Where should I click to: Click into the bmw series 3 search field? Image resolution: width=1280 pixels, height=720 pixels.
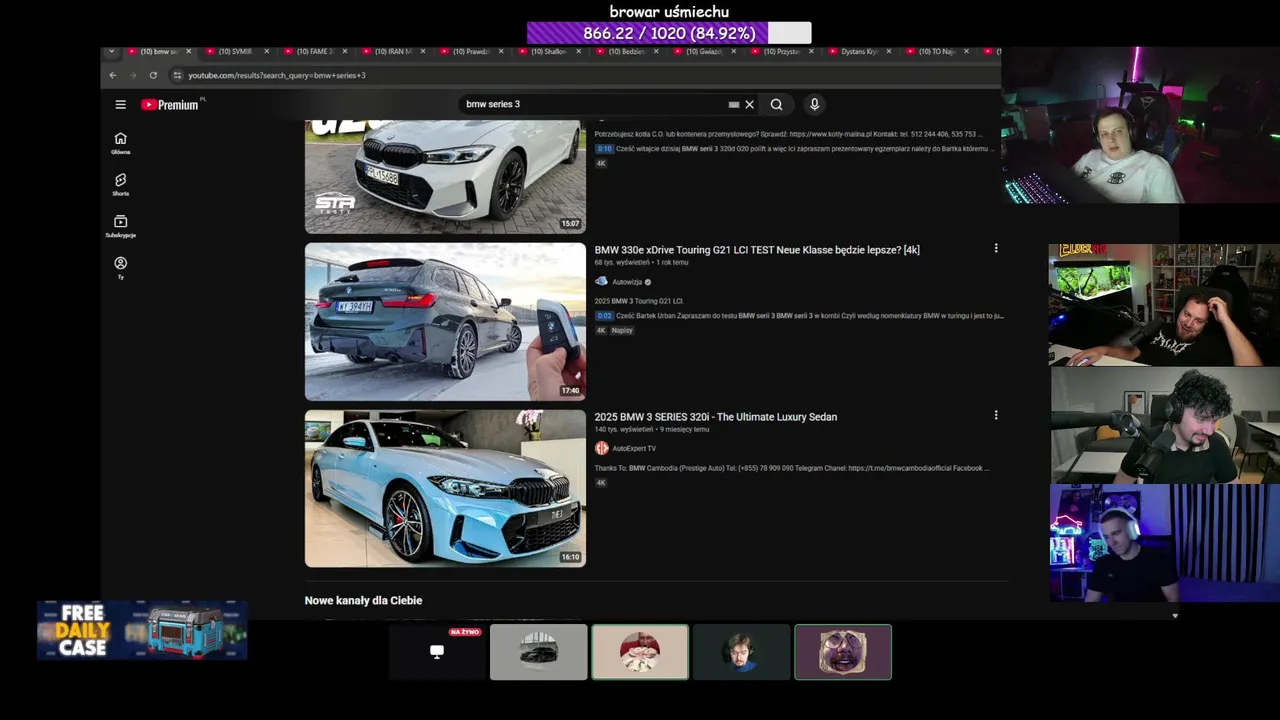tap(595, 104)
